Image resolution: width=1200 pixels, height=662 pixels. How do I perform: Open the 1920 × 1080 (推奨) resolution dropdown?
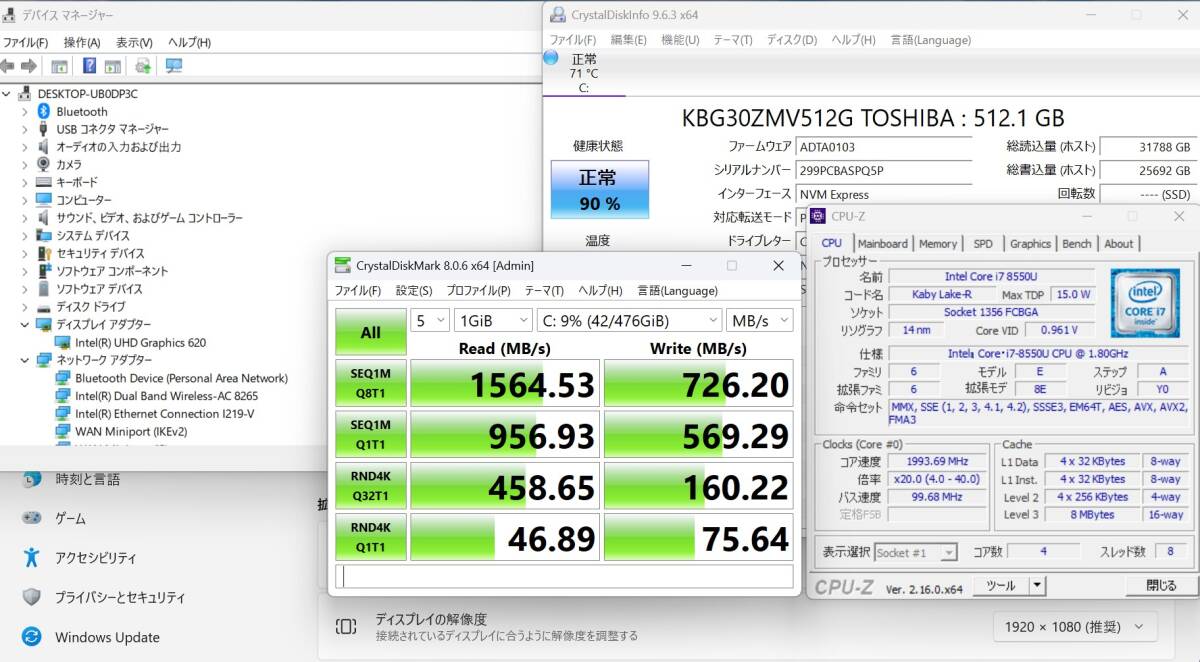(x=1075, y=628)
